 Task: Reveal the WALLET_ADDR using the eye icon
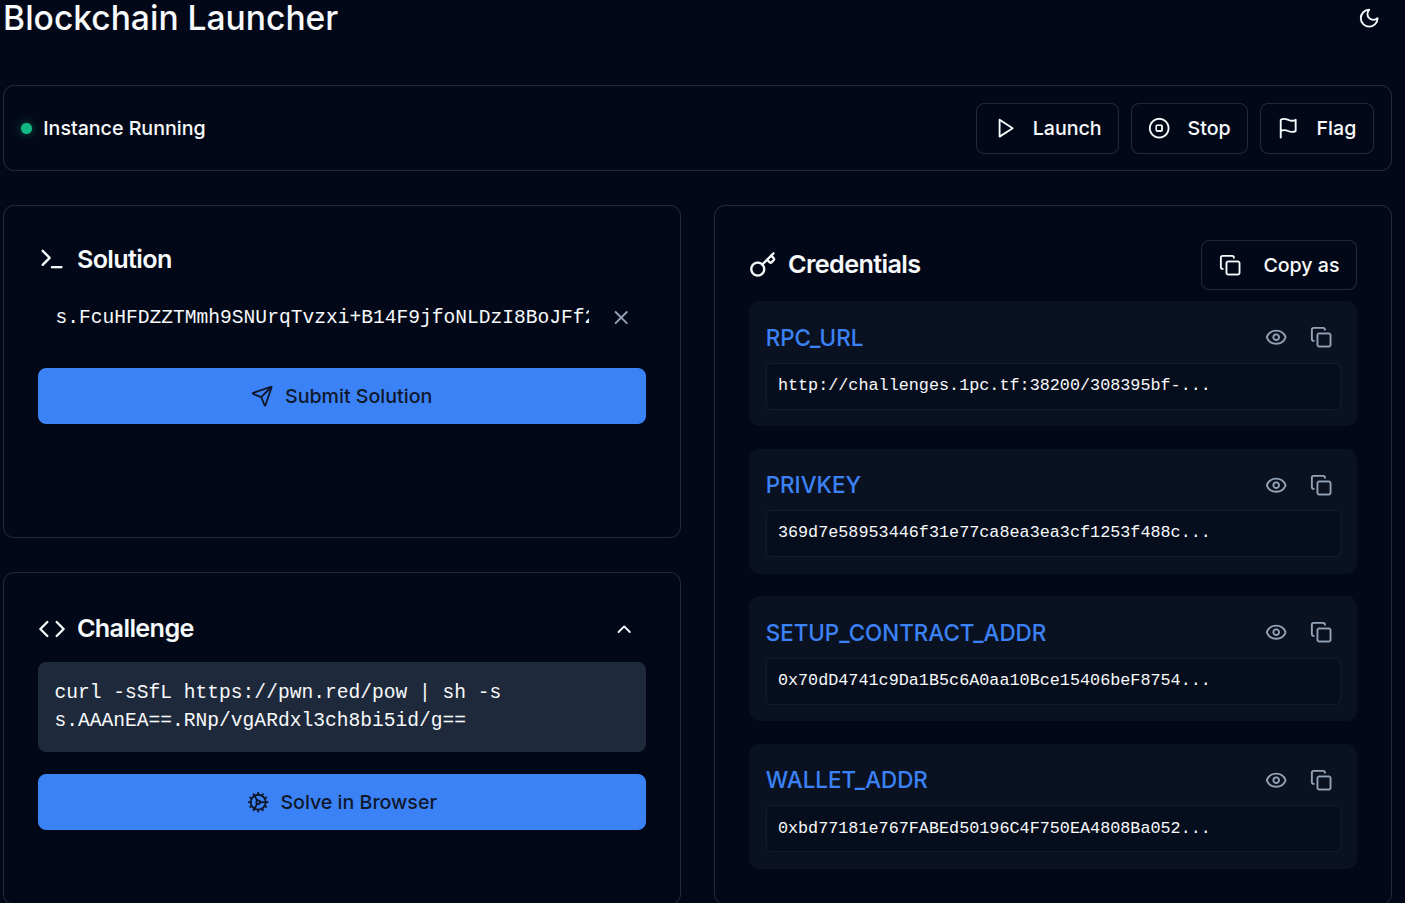click(x=1276, y=780)
